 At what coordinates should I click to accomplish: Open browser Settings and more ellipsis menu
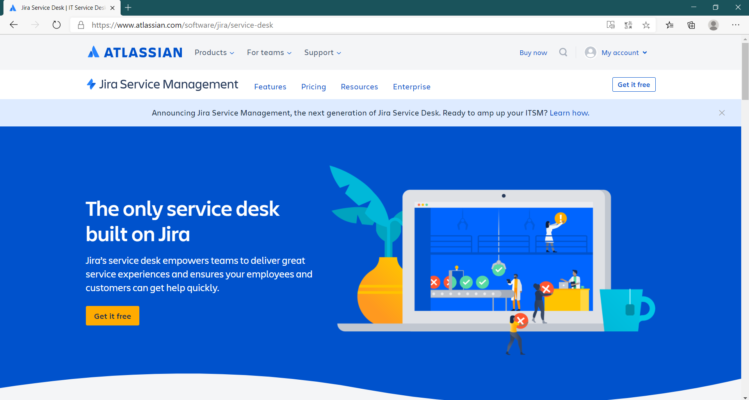pyautogui.click(x=735, y=25)
